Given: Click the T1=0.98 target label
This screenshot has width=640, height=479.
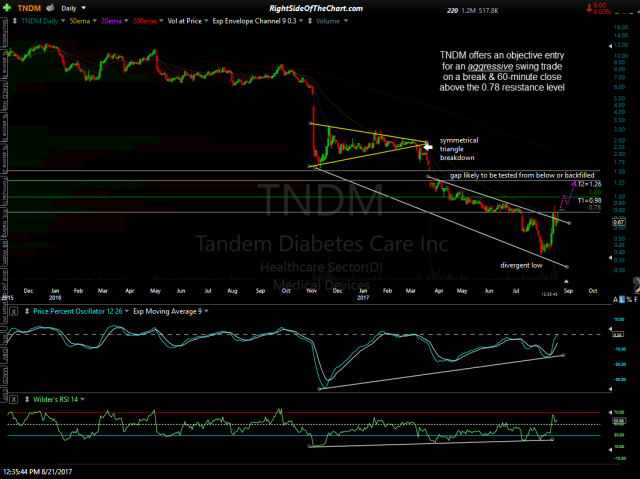Looking at the screenshot, I should pos(589,200).
